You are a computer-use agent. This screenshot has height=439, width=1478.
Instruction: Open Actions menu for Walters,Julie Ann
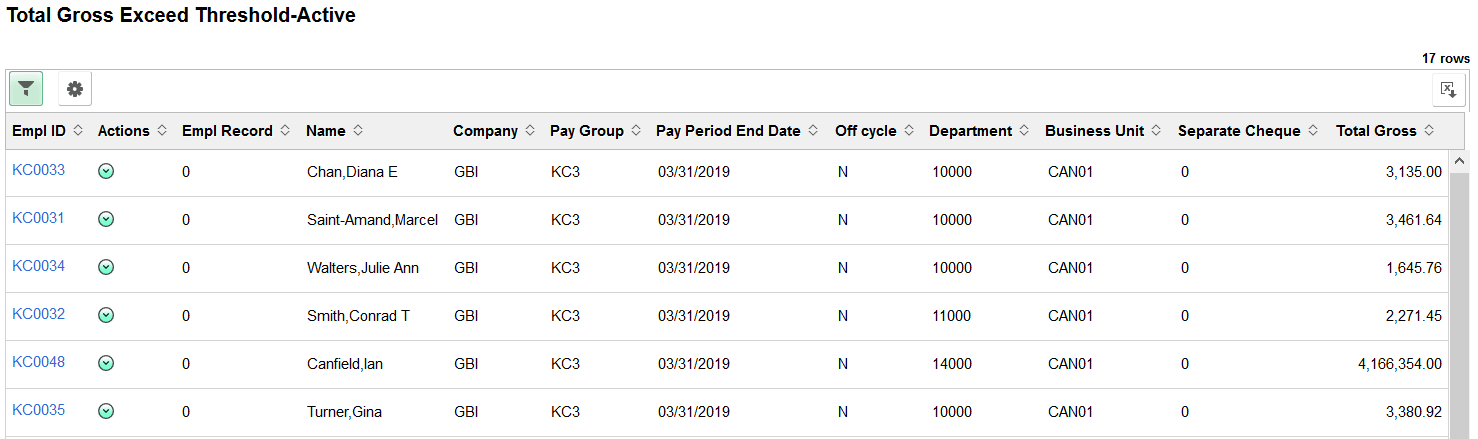[106, 267]
